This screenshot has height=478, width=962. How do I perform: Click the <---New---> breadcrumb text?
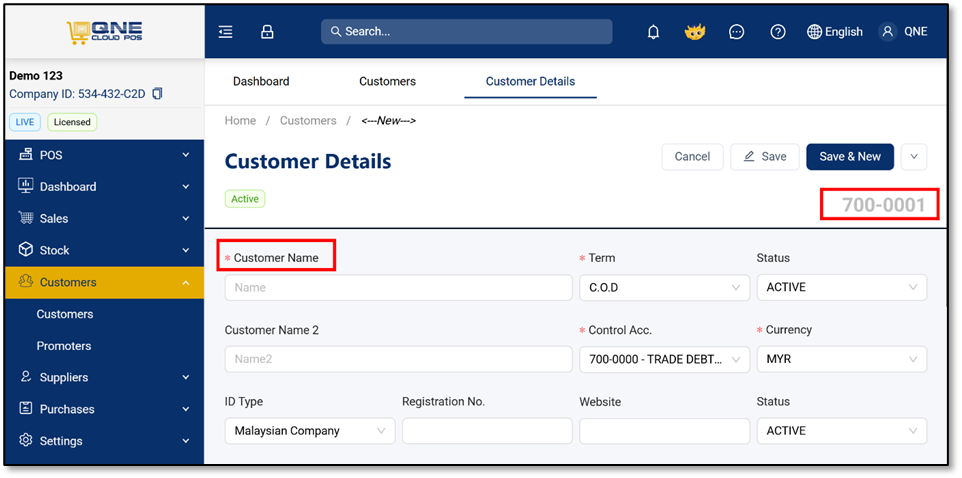point(388,121)
